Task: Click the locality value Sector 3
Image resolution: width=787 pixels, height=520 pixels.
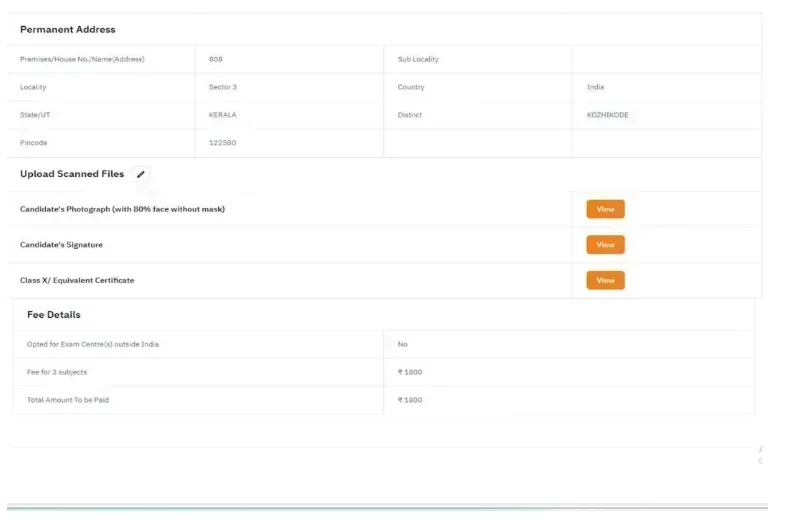Action: click(x=223, y=87)
